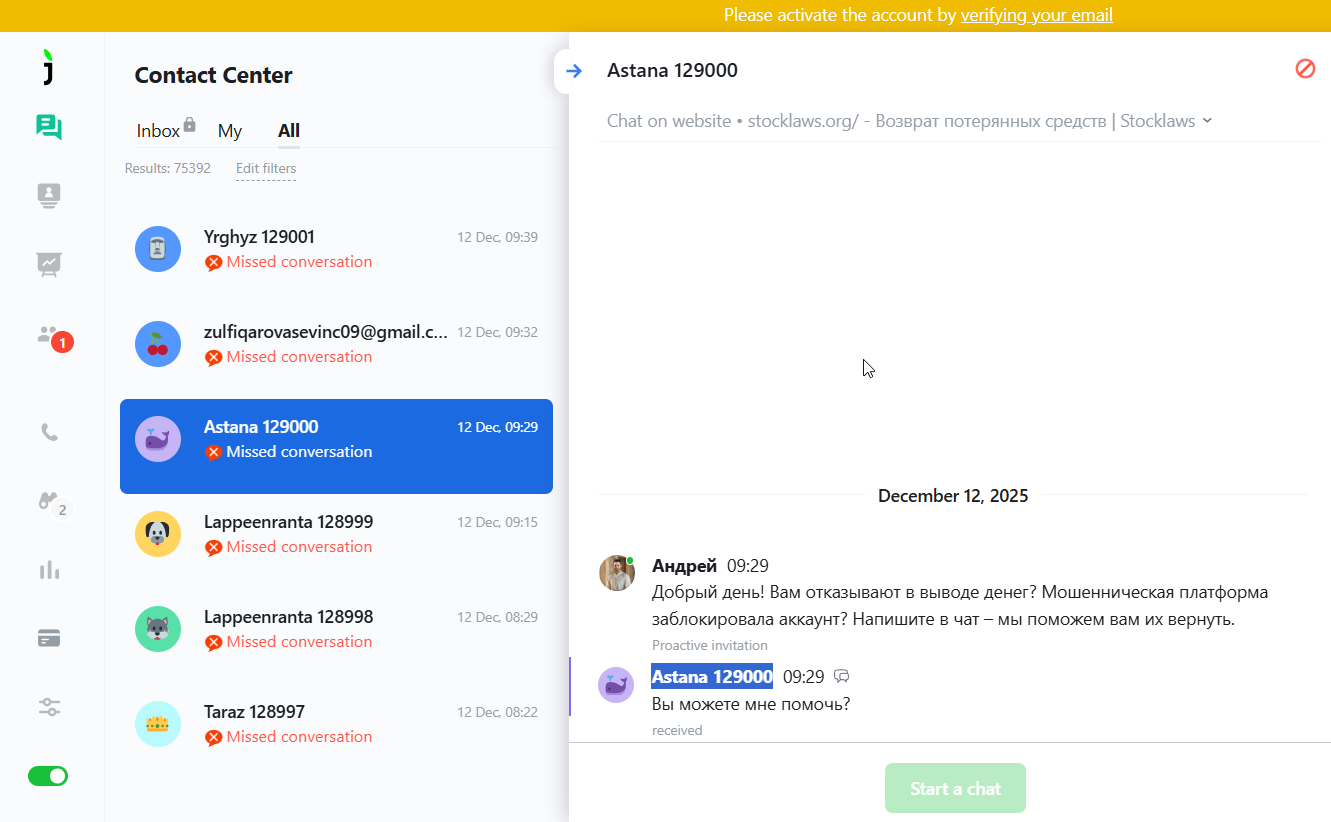The width and height of the screenshot is (1331, 822).
Task: Click missed icon in Lappeenranta 128999 row
Action: [x=213, y=547]
